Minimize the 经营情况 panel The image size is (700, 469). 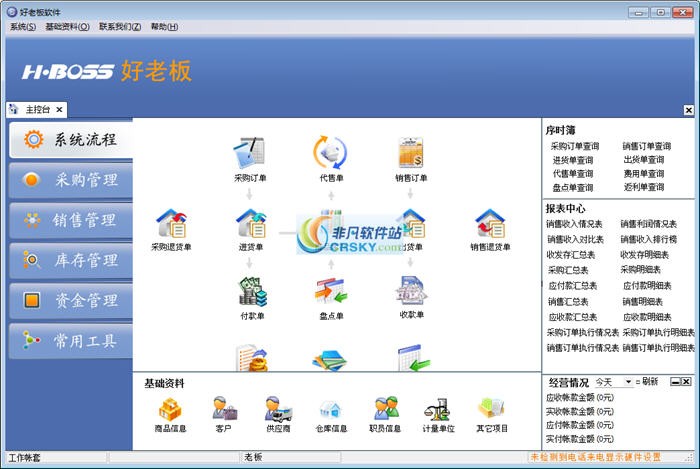[675, 382]
